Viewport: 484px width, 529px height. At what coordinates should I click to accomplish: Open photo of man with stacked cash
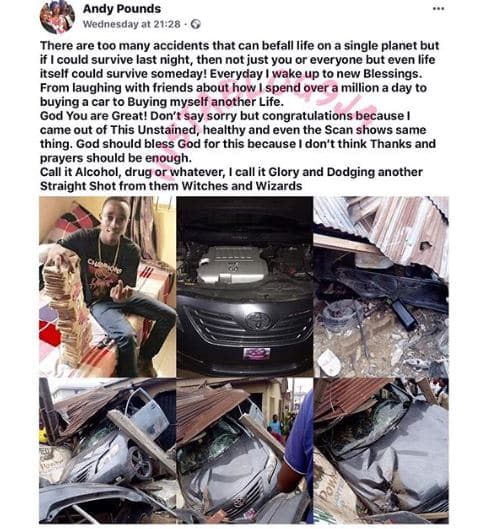click(107, 286)
